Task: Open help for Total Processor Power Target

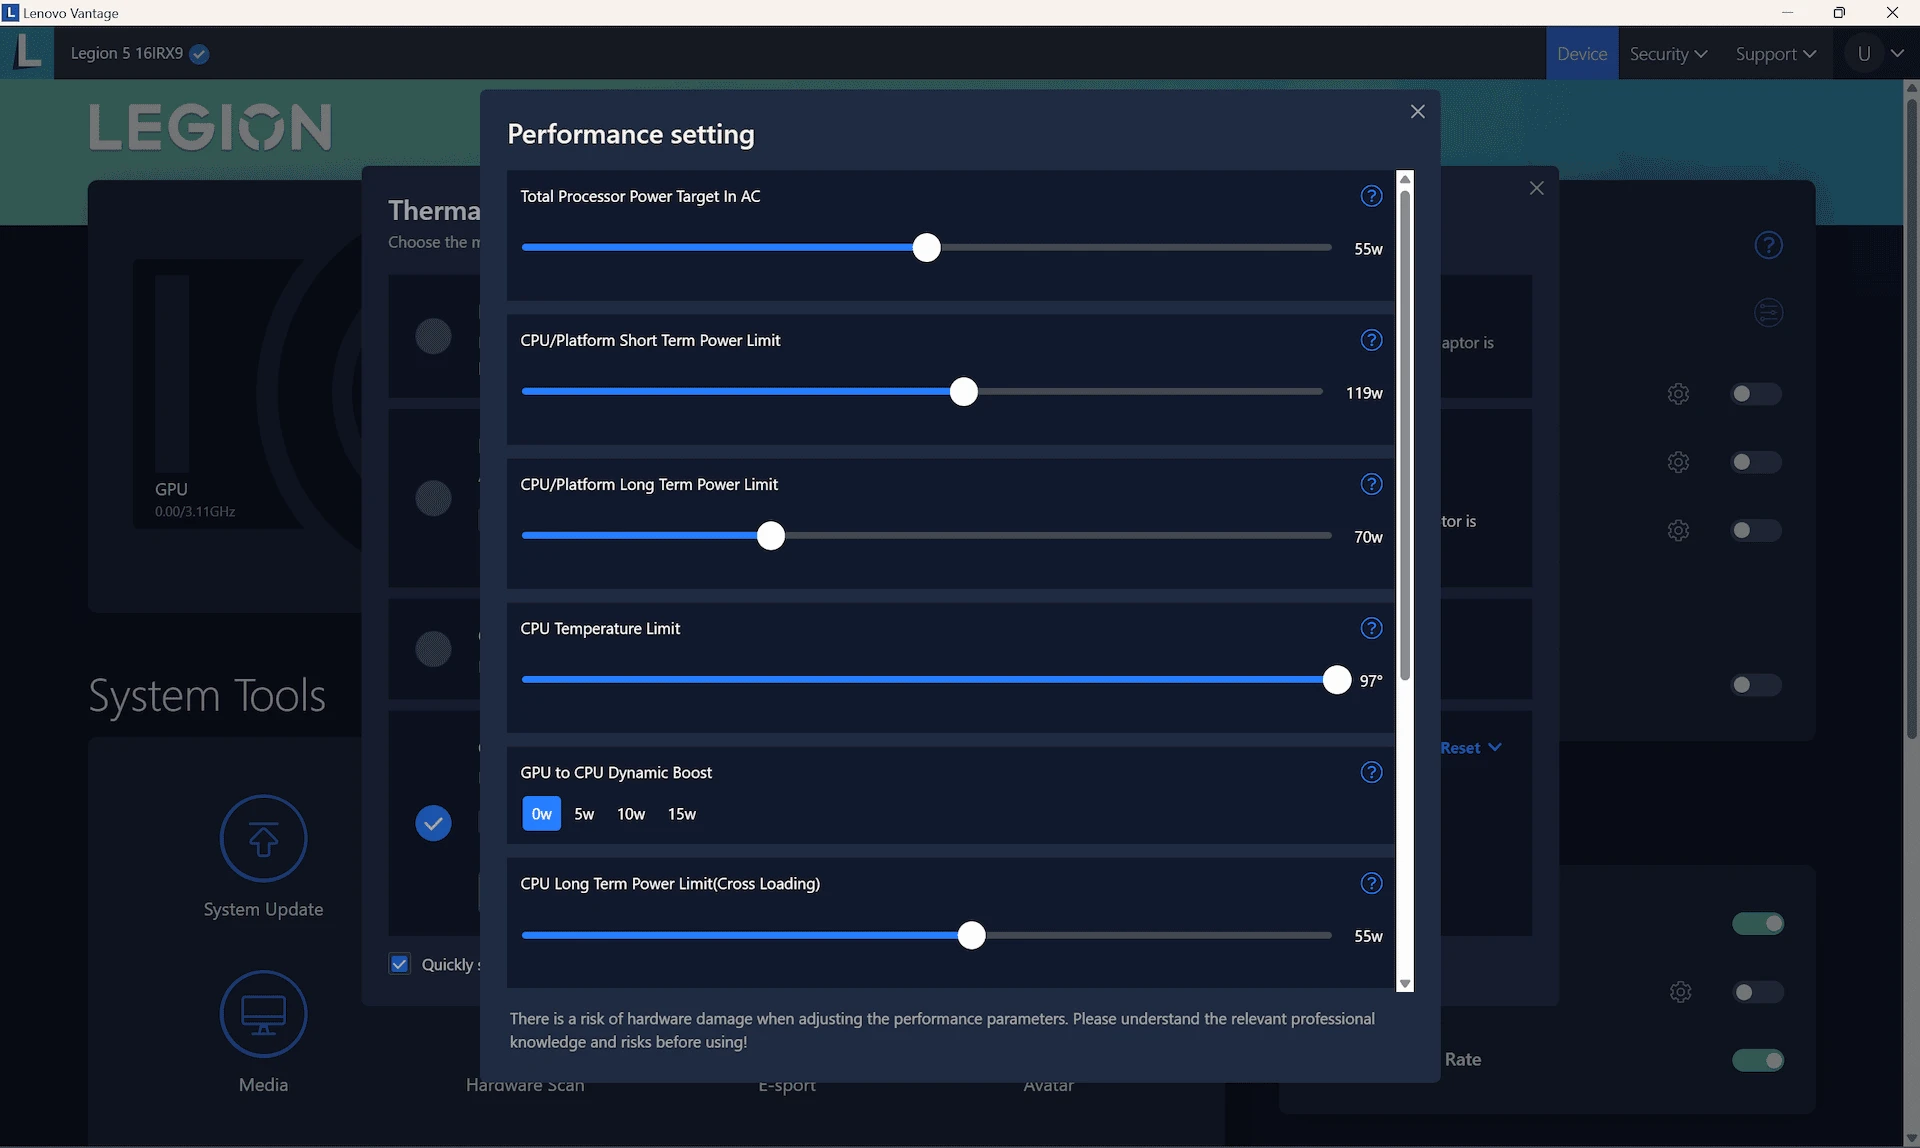Action: click(x=1371, y=196)
